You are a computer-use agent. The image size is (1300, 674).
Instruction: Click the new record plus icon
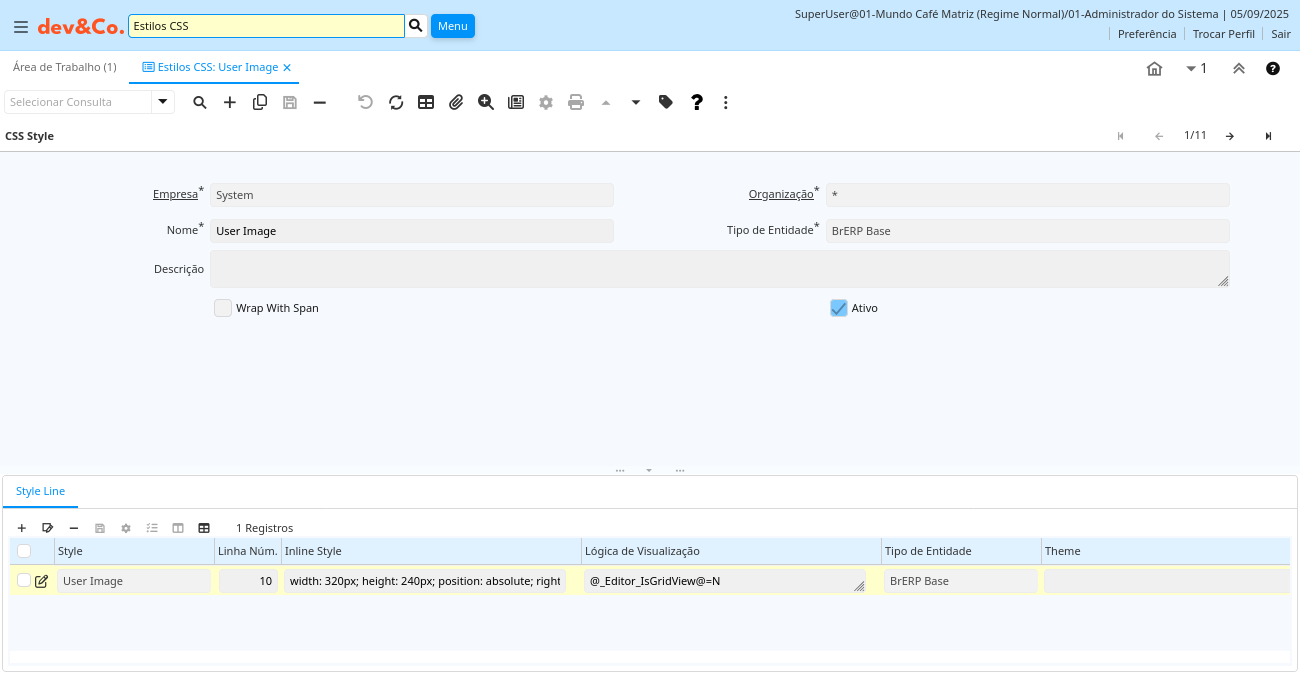[x=230, y=102]
